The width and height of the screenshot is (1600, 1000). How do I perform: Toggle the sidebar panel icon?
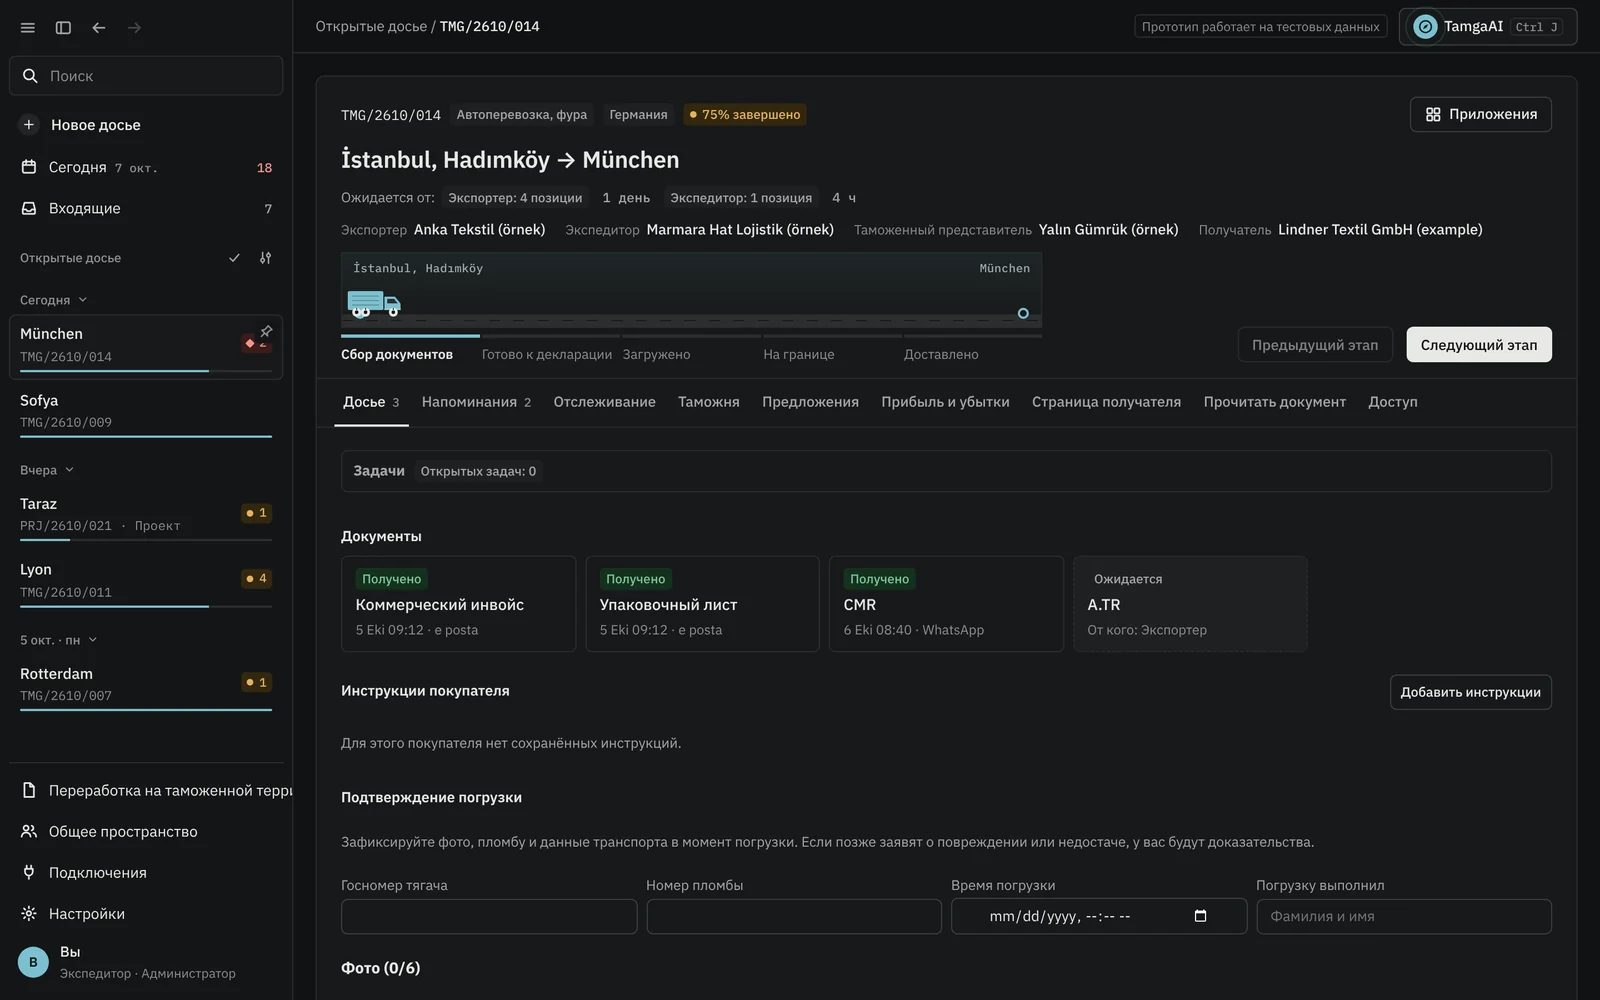(63, 28)
